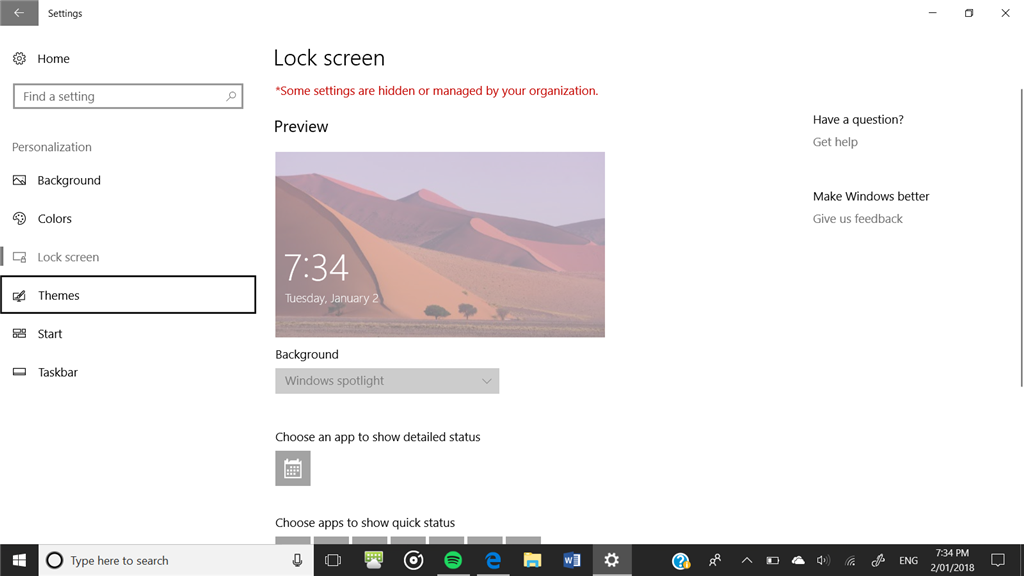Open Spotify from the taskbar
This screenshot has height=576, width=1024.
pos(453,560)
